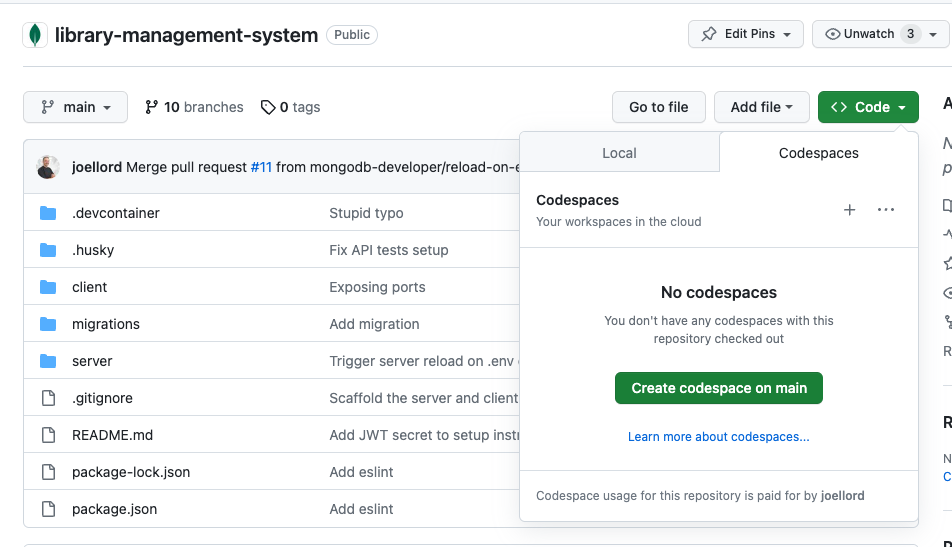The image size is (952, 547).
Task: Open the package-lock.json file
Action: (131, 472)
